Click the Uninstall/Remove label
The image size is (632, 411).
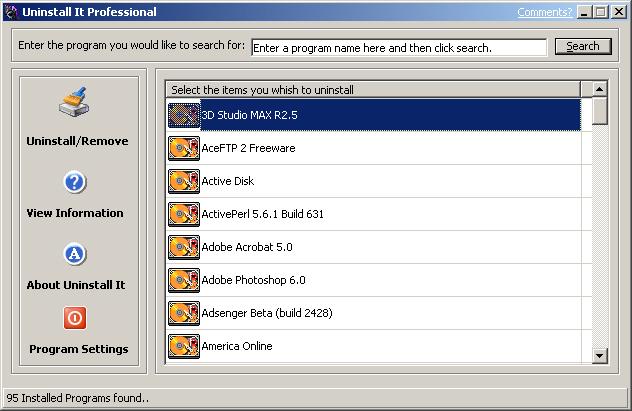point(77,141)
